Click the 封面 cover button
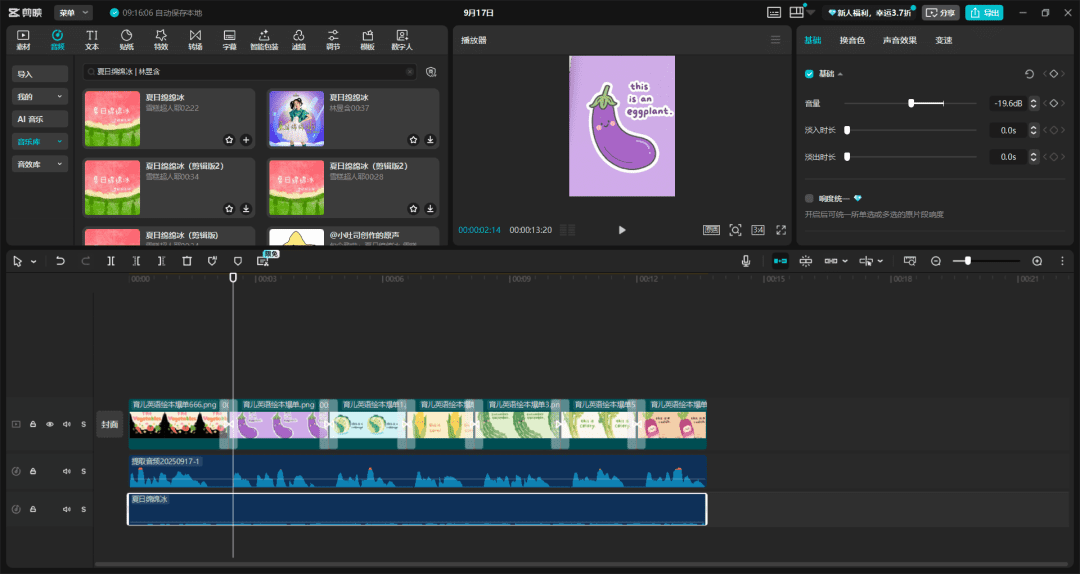 (110, 424)
